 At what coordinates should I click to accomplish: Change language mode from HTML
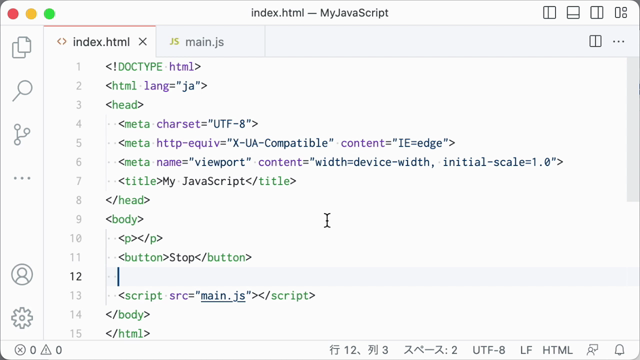tap(557, 350)
